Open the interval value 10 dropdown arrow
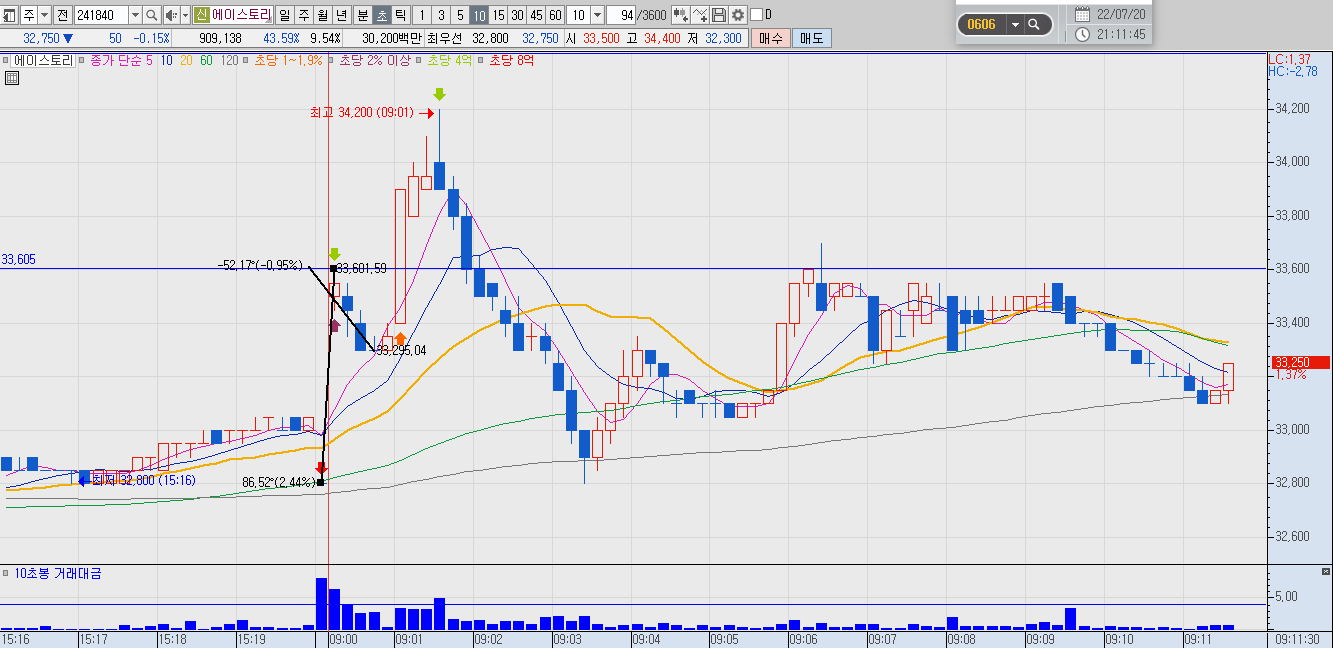The height and width of the screenshot is (648, 1333). tap(597, 15)
